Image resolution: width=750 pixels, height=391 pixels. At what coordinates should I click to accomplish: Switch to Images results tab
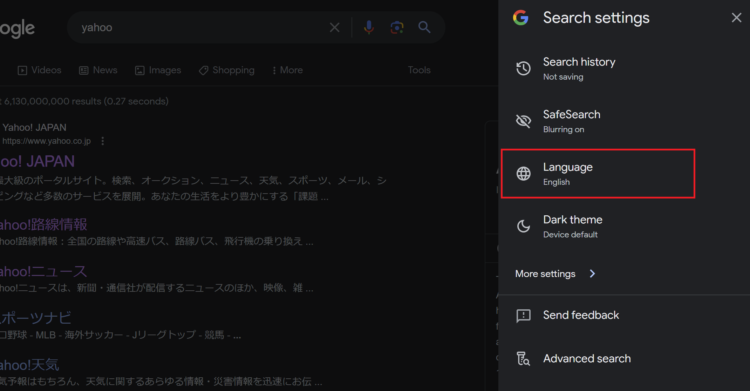[158, 70]
